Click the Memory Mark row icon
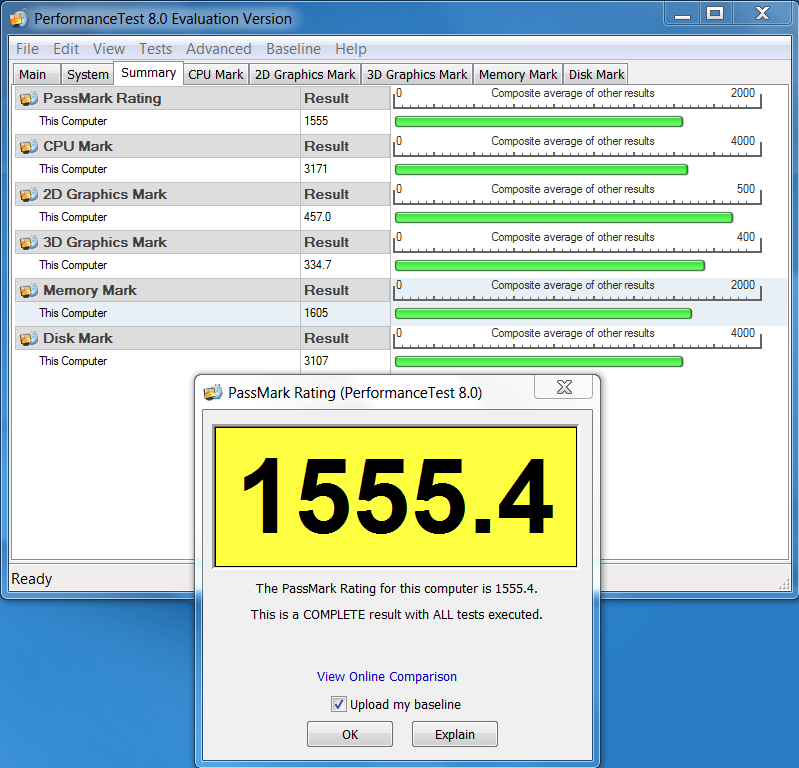 coord(29,290)
